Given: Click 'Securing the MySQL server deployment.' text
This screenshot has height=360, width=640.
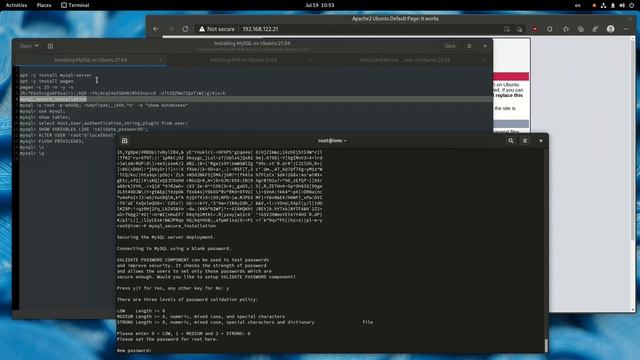Looking at the screenshot, I should coord(166,237).
